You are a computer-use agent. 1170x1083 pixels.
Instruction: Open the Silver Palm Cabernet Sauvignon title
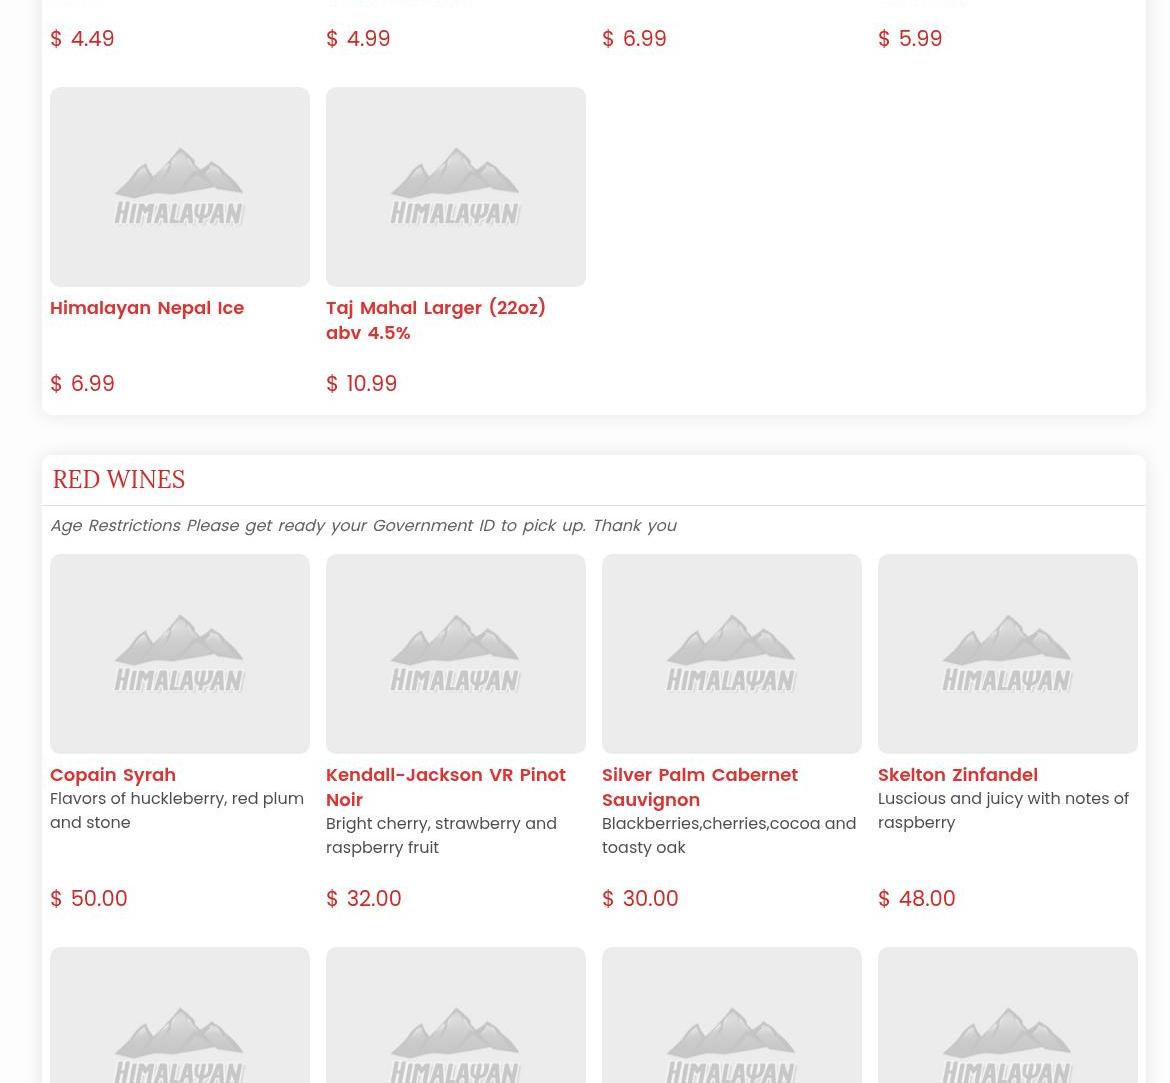click(x=700, y=787)
